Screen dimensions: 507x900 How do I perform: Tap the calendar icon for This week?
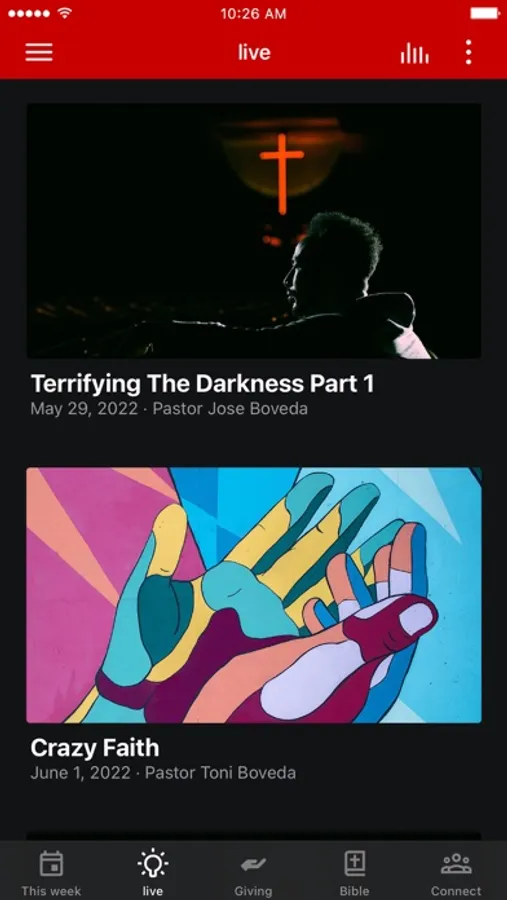pyautogui.click(x=51, y=864)
